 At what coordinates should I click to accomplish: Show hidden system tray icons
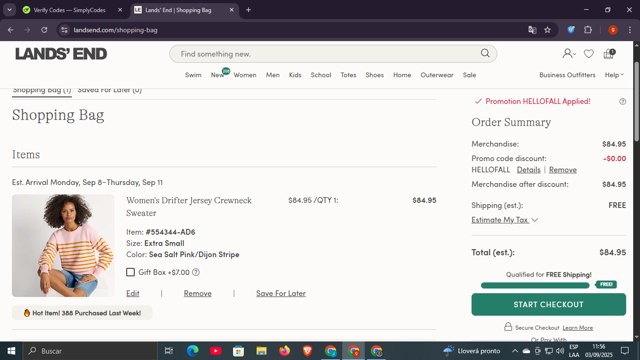click(x=515, y=351)
